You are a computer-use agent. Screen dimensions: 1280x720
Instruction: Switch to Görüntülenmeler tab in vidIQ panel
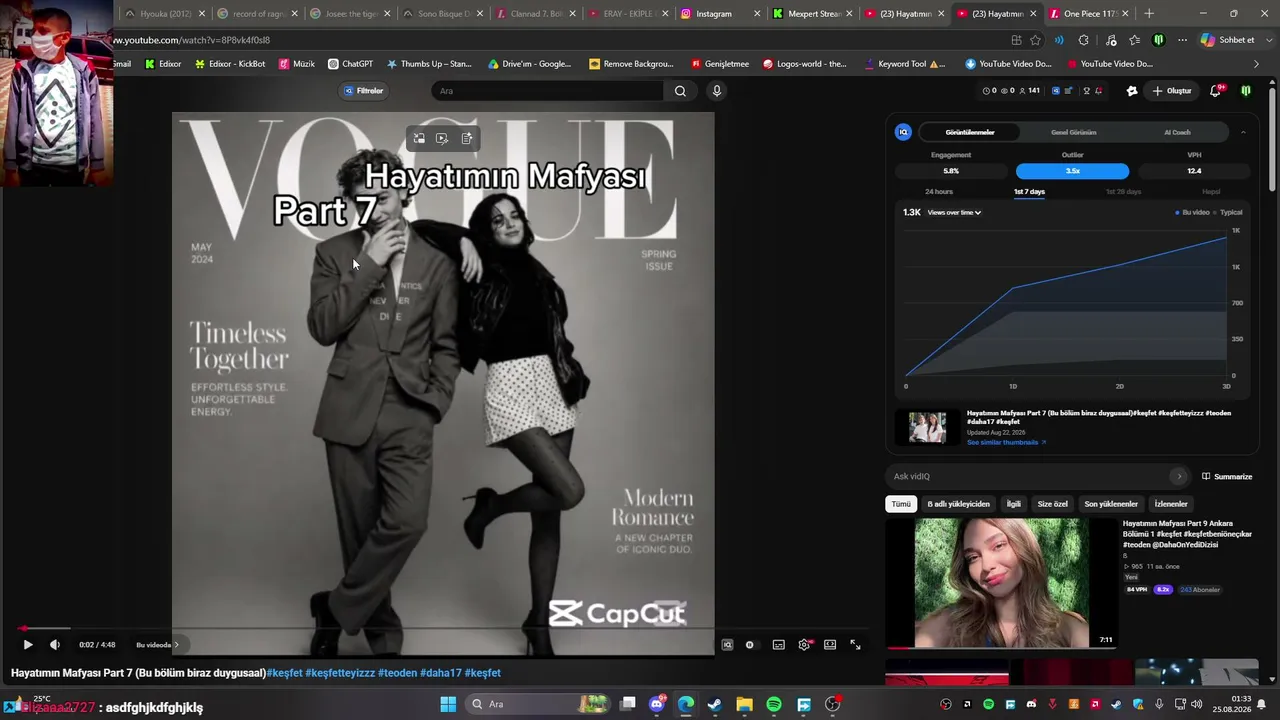[970, 132]
